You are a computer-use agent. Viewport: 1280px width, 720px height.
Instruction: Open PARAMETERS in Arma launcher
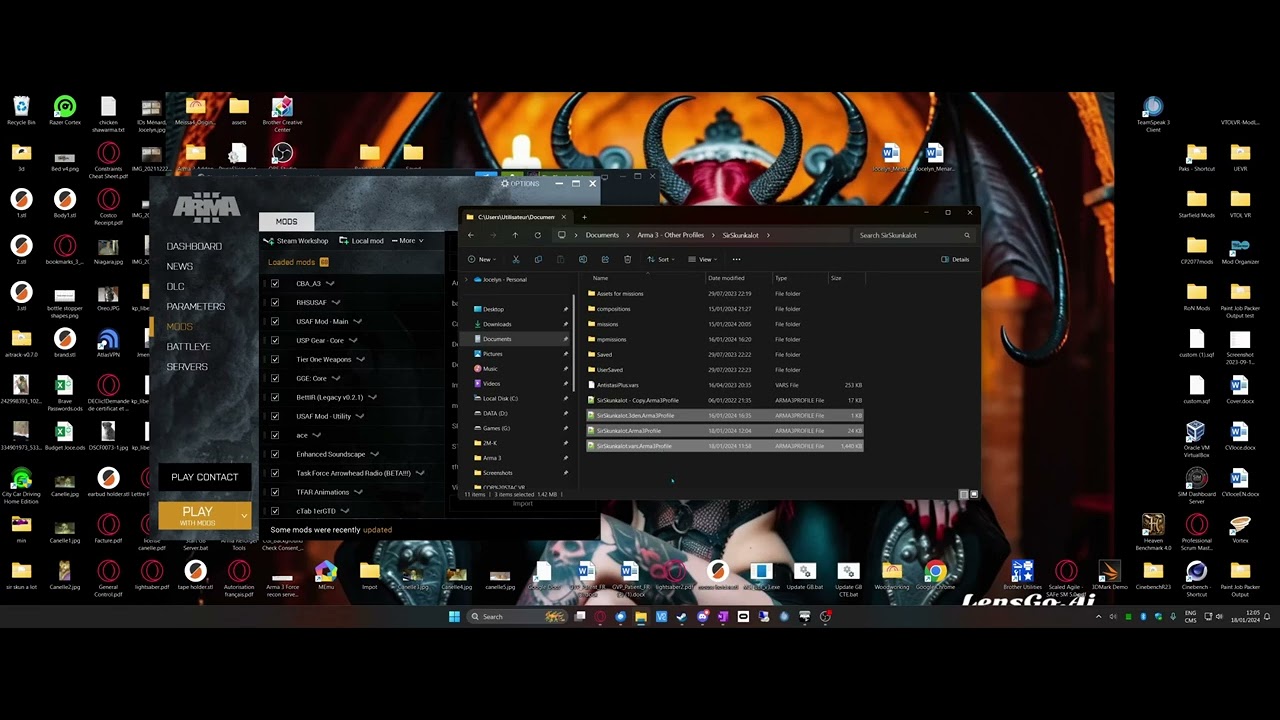pyautogui.click(x=196, y=306)
